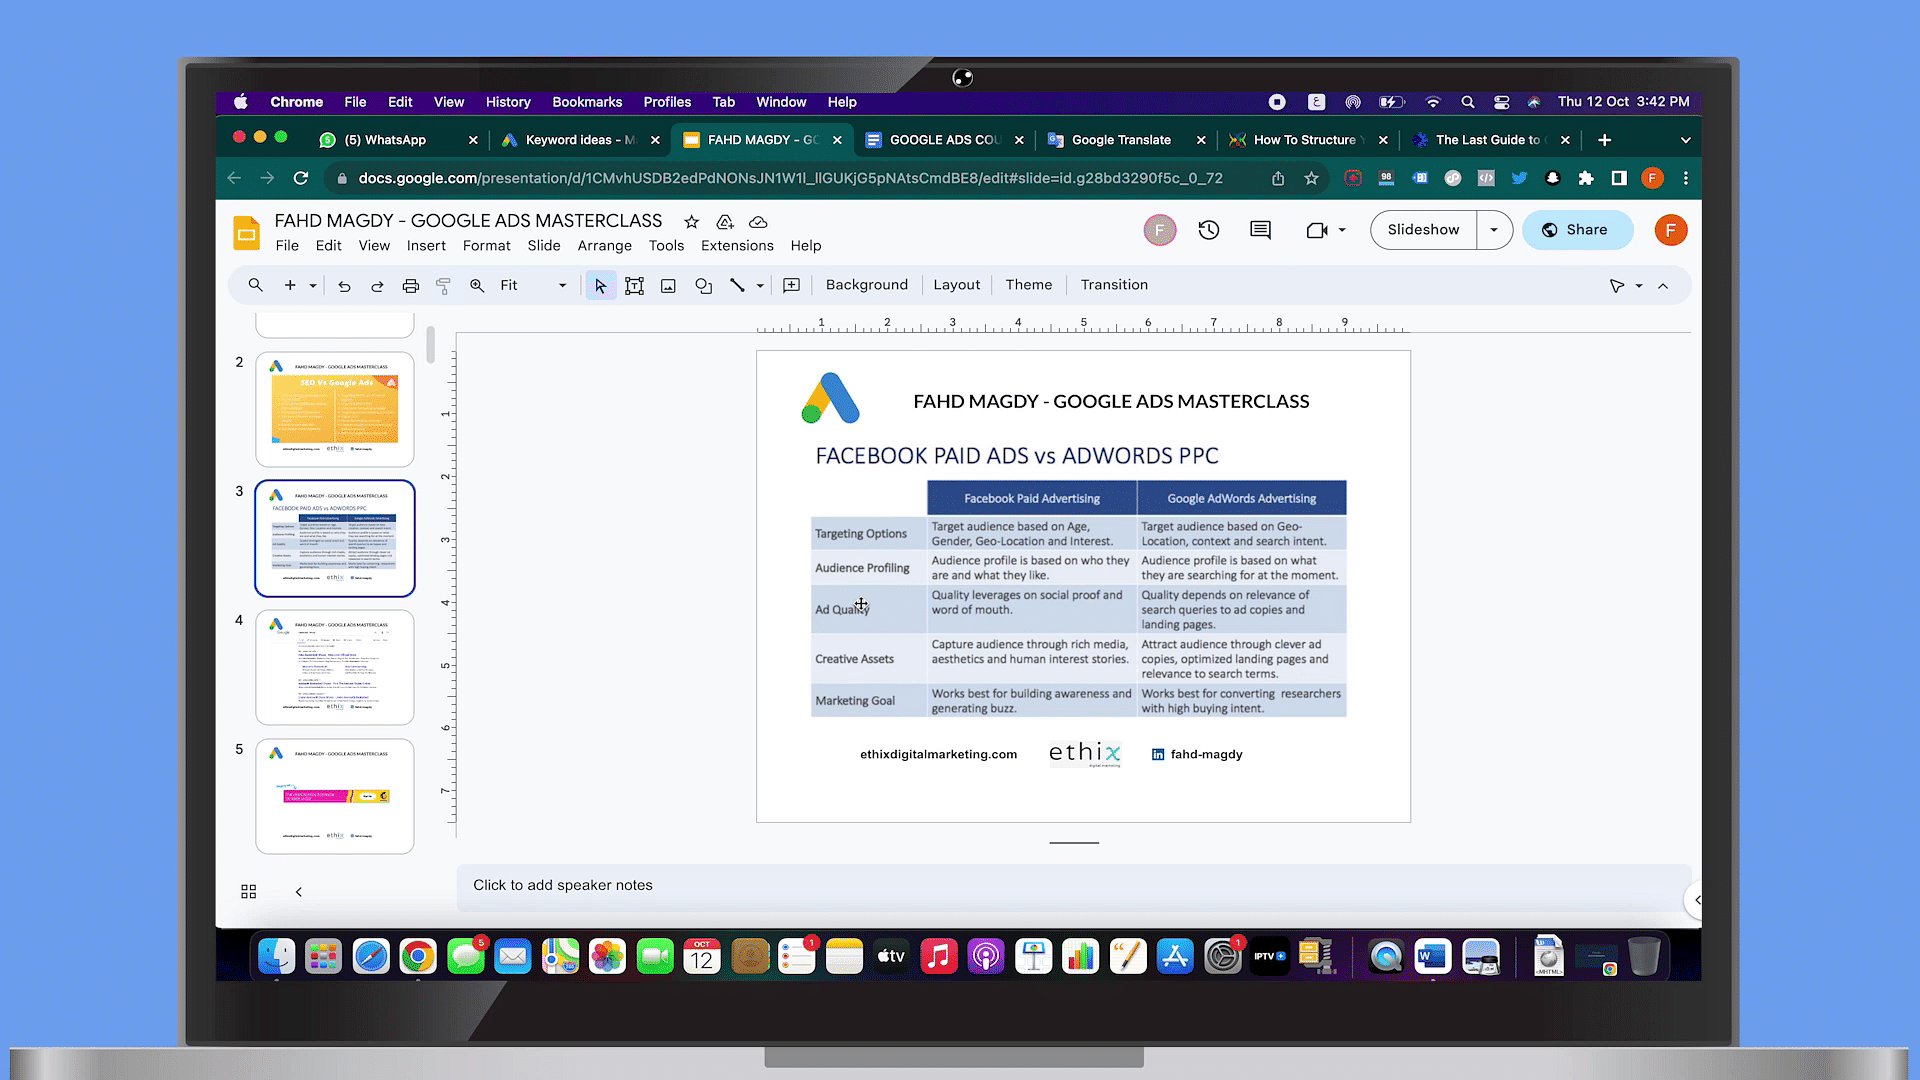Expand Chrome tab search chevron
The width and height of the screenshot is (1920, 1080).
point(1686,140)
